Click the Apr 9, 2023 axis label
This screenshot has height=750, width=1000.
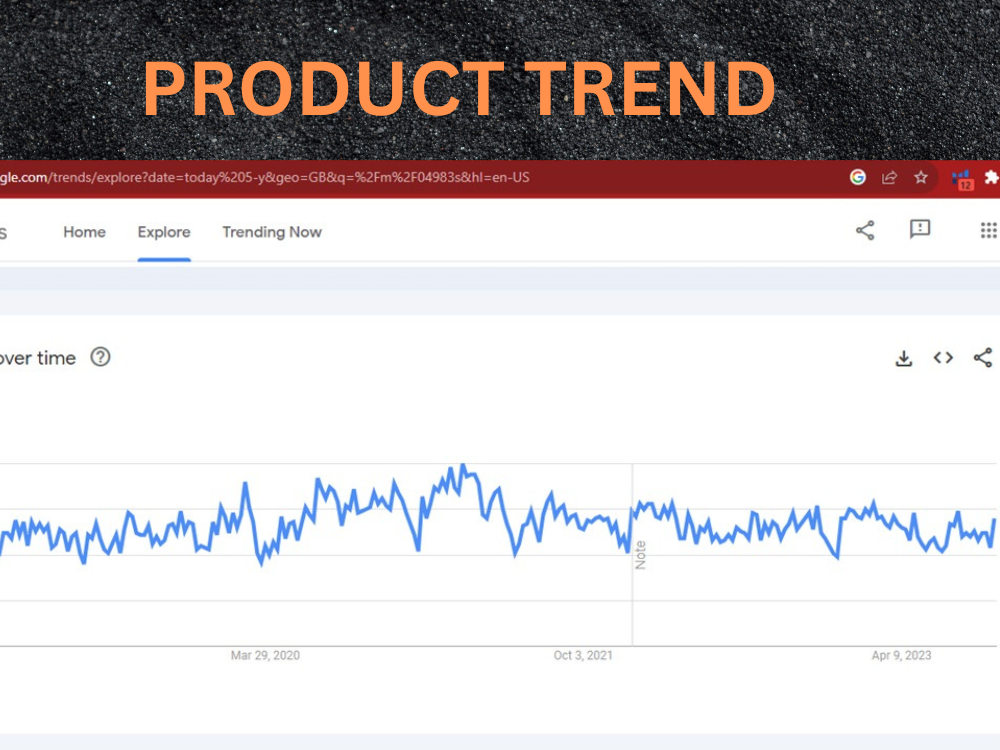901,656
